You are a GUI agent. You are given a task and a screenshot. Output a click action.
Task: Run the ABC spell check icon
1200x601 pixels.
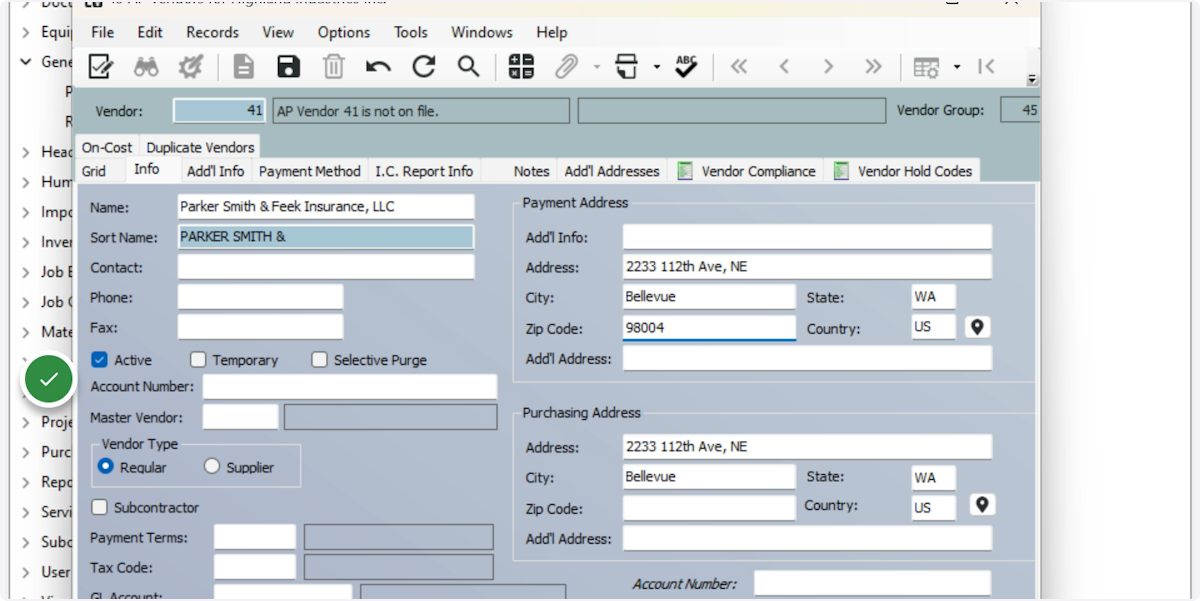pyautogui.click(x=686, y=67)
